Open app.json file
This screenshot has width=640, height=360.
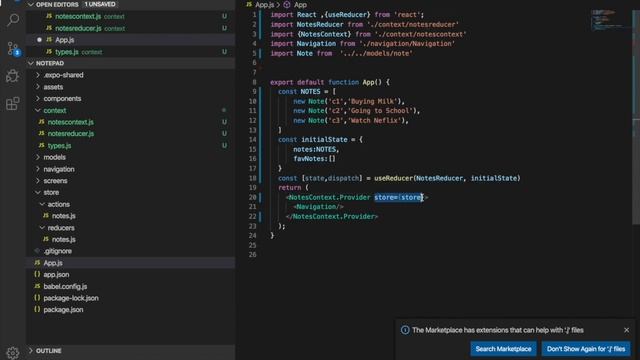(x=131, y=275)
